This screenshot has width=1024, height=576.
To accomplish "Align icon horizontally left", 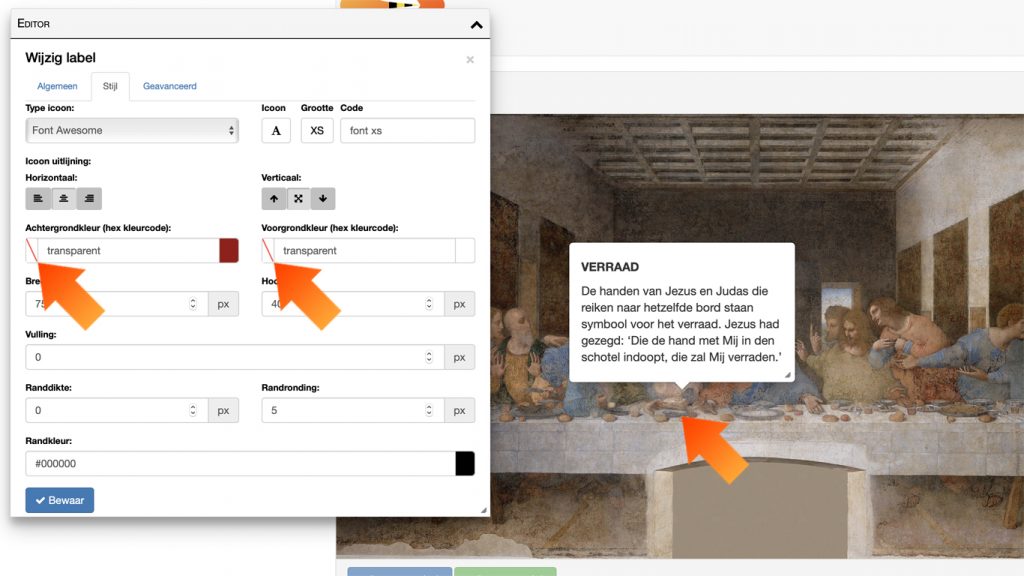I will pos(38,199).
